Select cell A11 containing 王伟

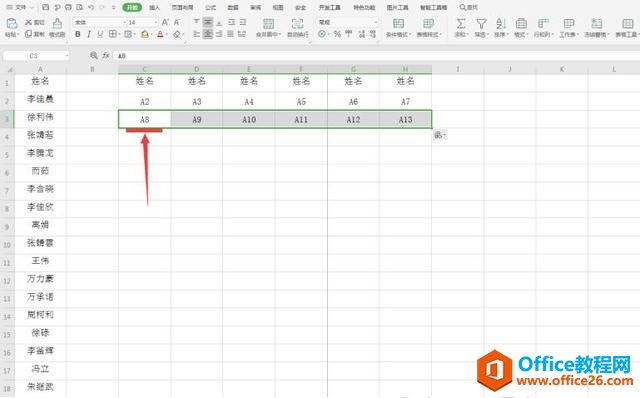tap(40, 261)
